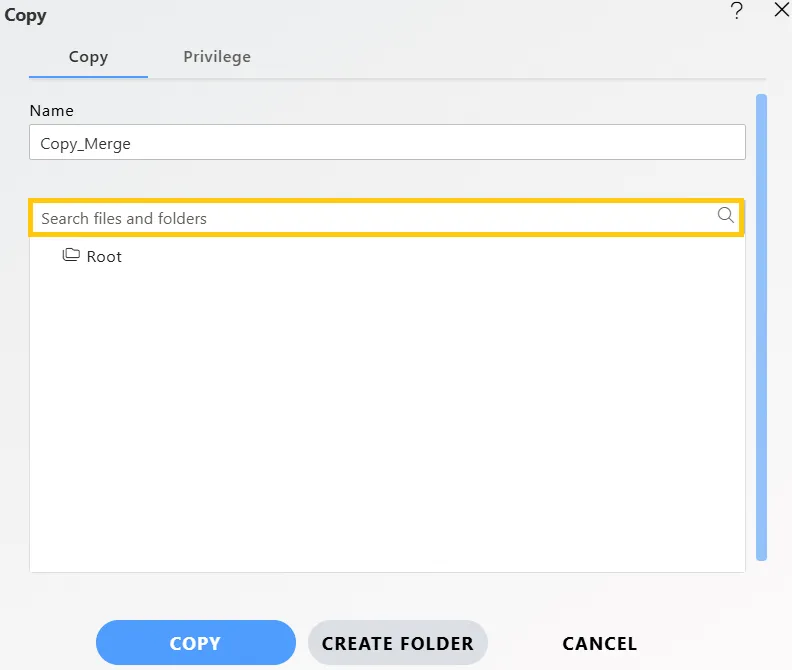Image resolution: width=792 pixels, height=670 pixels.
Task: Select the Root folder icon
Action: click(x=71, y=255)
